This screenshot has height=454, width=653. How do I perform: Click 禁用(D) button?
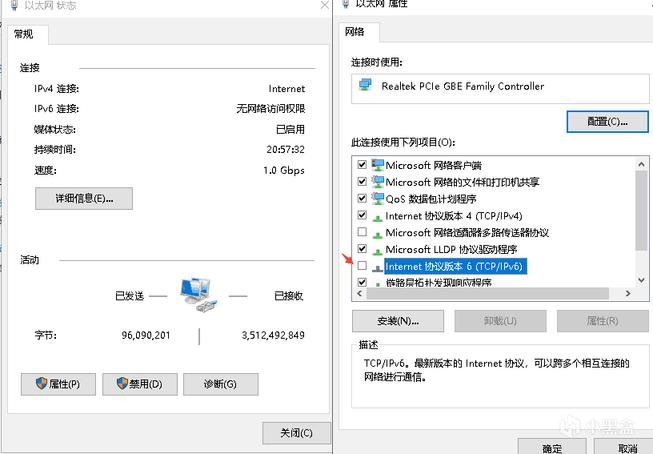click(x=140, y=384)
